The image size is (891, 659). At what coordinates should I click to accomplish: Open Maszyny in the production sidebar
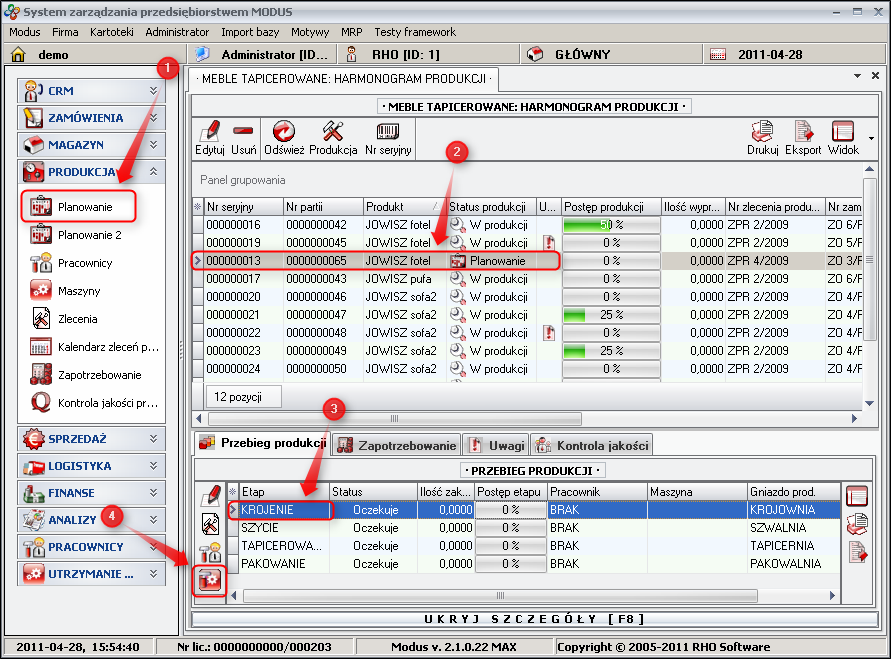79,291
